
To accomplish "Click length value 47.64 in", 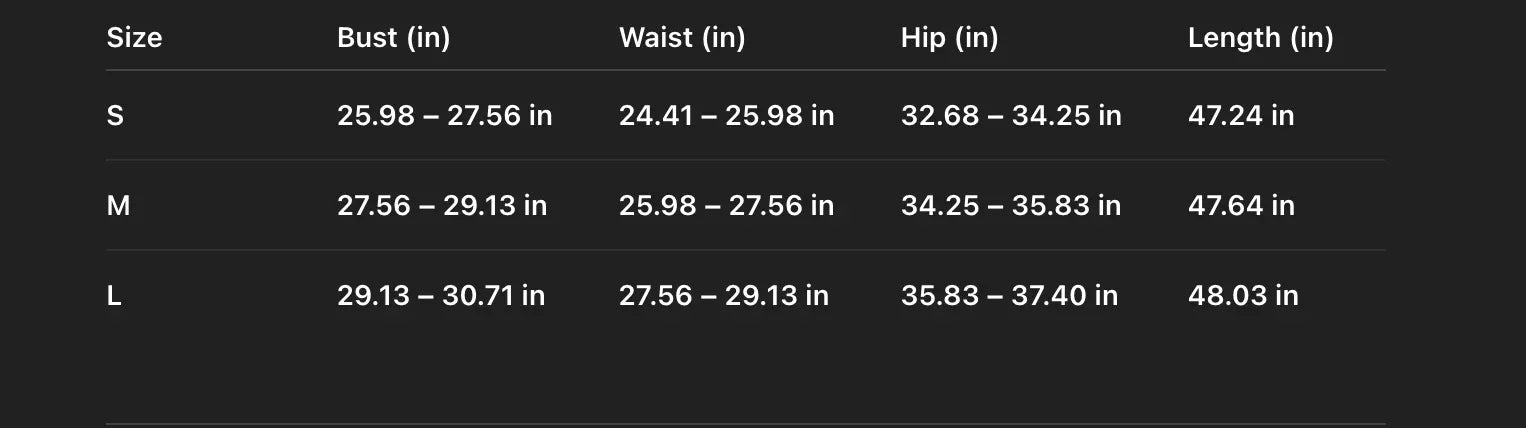I will click(1241, 206).
